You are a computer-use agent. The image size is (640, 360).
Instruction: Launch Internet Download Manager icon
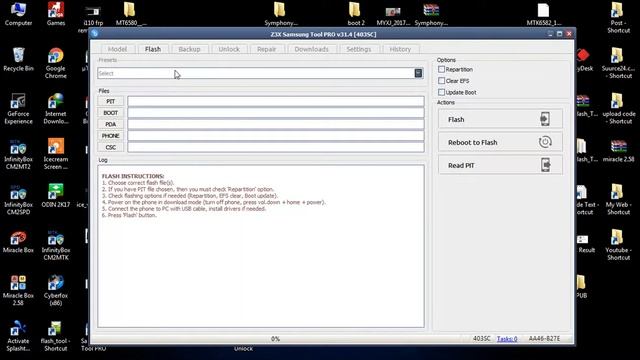coord(56,109)
